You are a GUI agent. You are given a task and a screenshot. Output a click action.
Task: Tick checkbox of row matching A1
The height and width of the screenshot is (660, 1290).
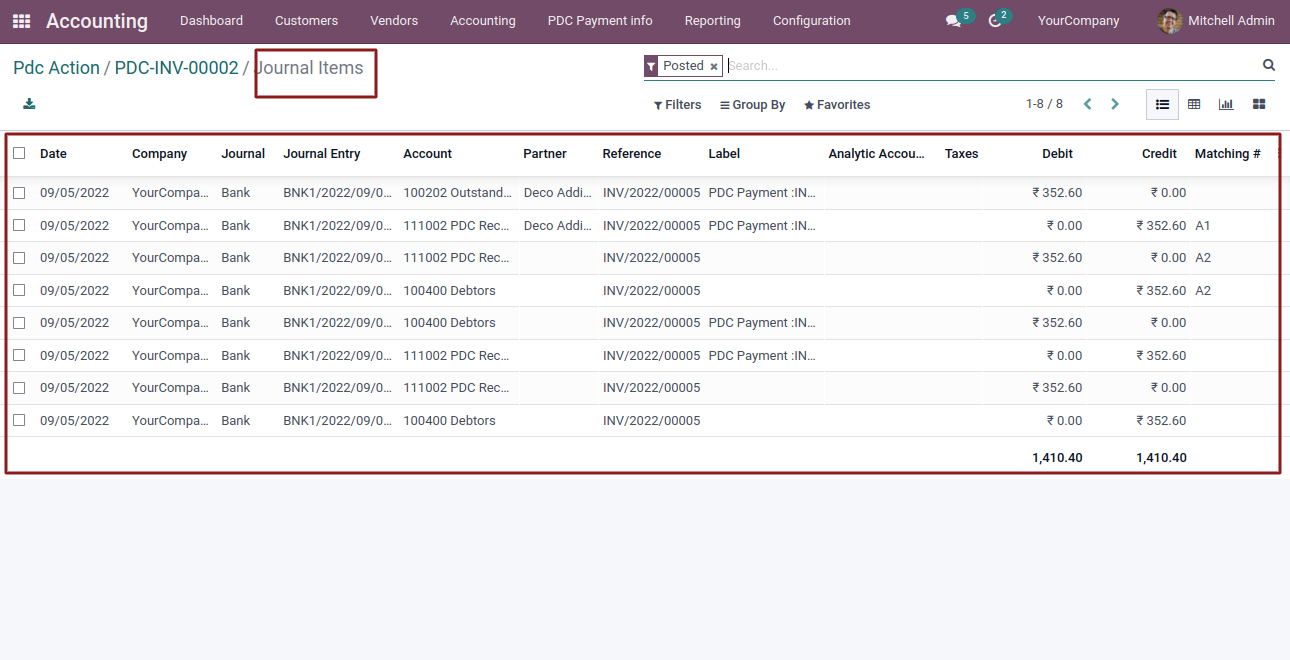(x=19, y=226)
